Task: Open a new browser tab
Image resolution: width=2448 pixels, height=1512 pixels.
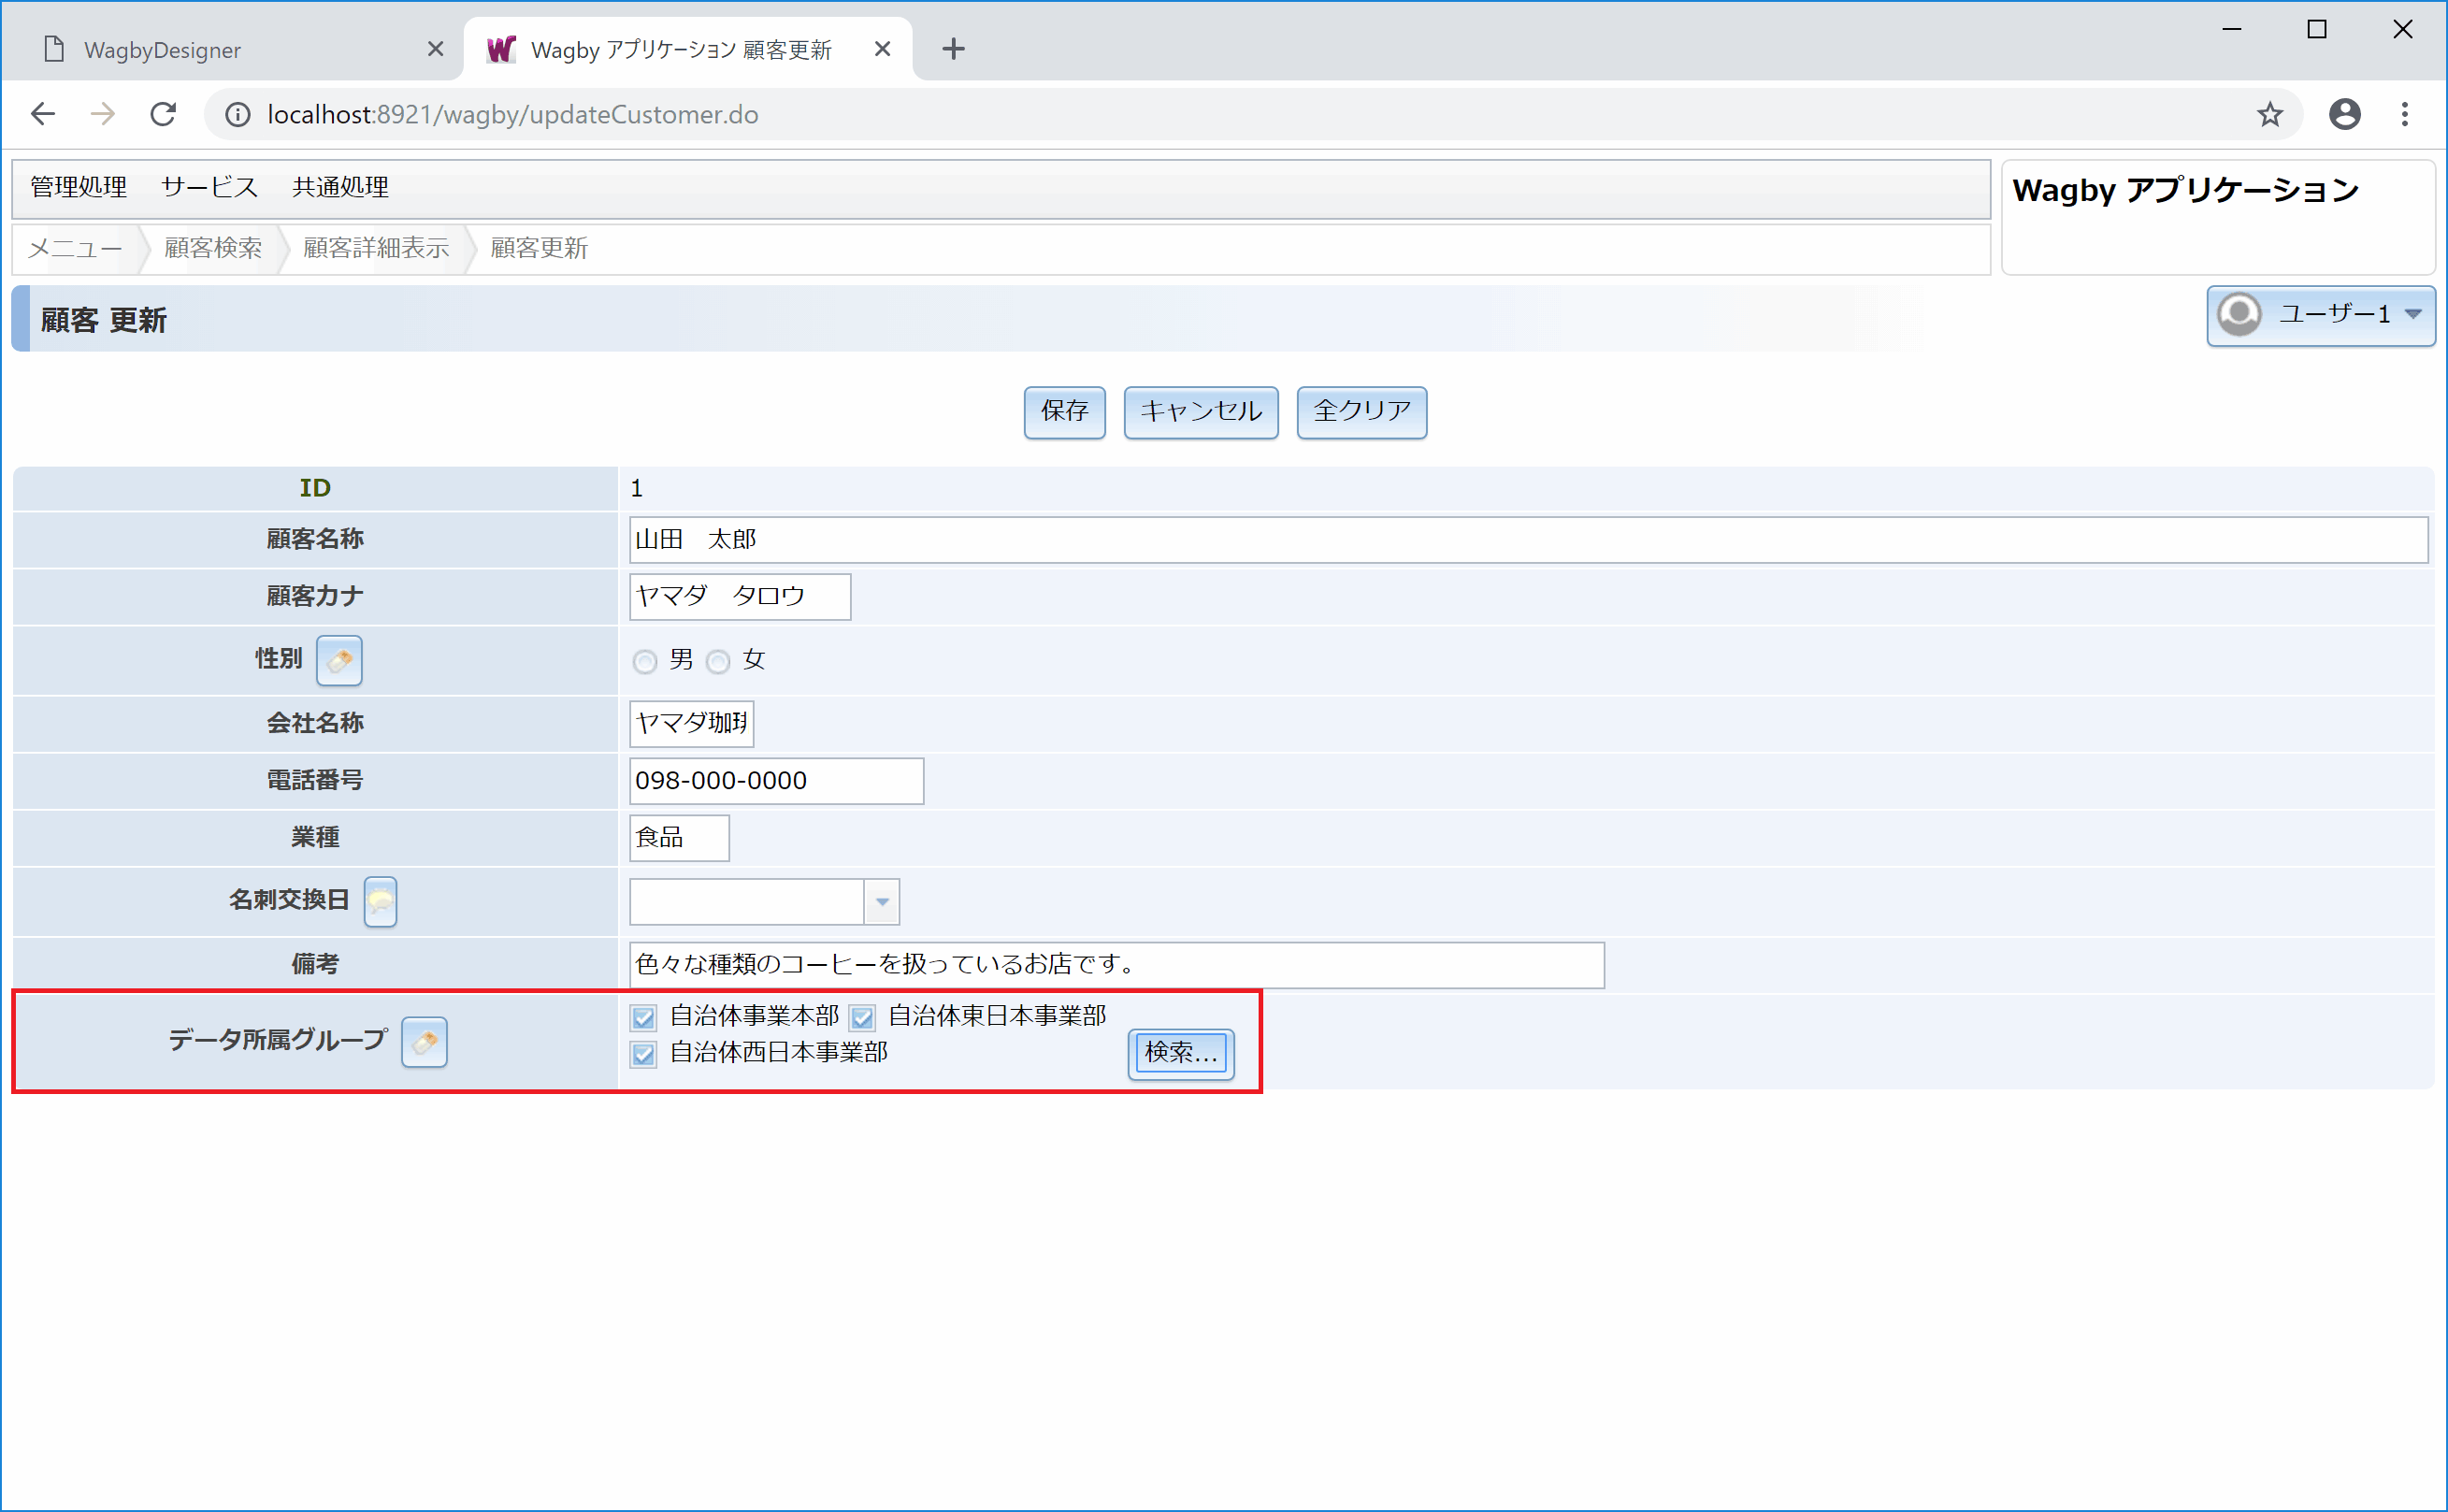Action: point(953,48)
